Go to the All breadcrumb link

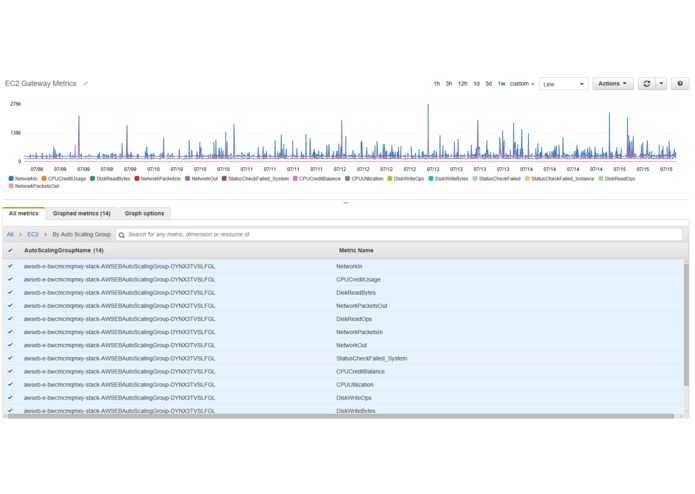(10, 234)
